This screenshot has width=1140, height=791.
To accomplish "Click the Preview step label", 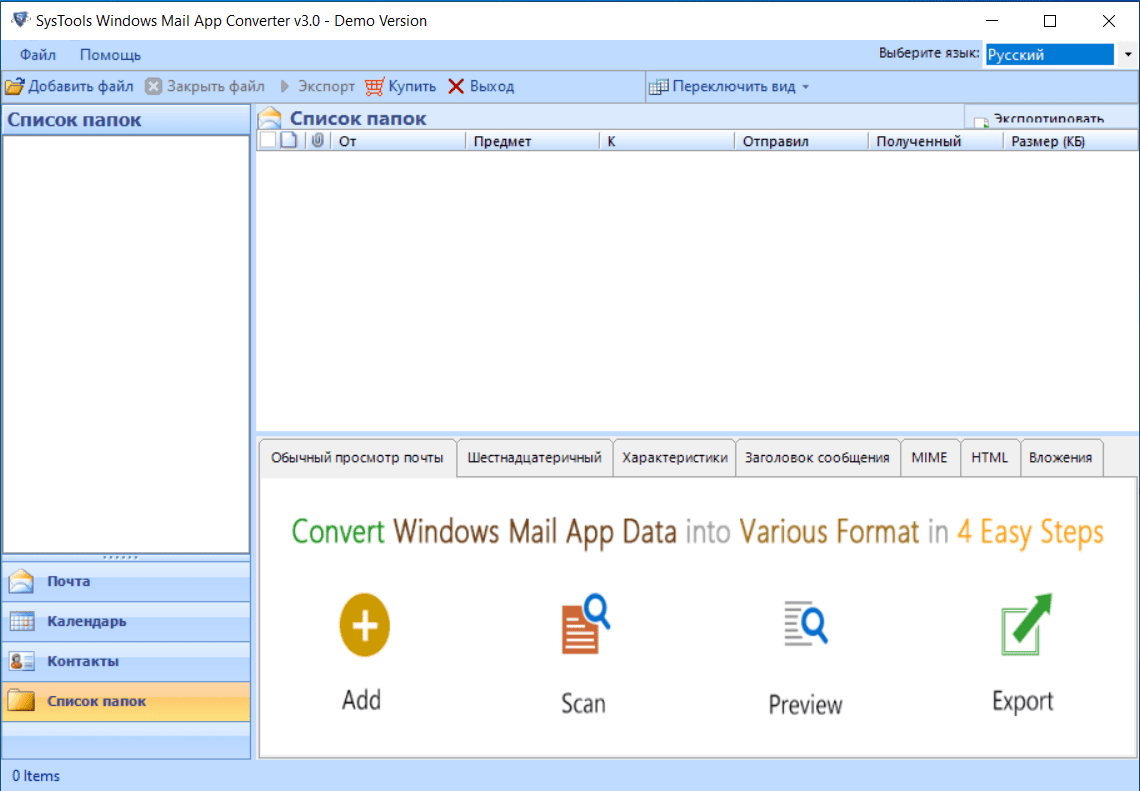I will tap(806, 704).
